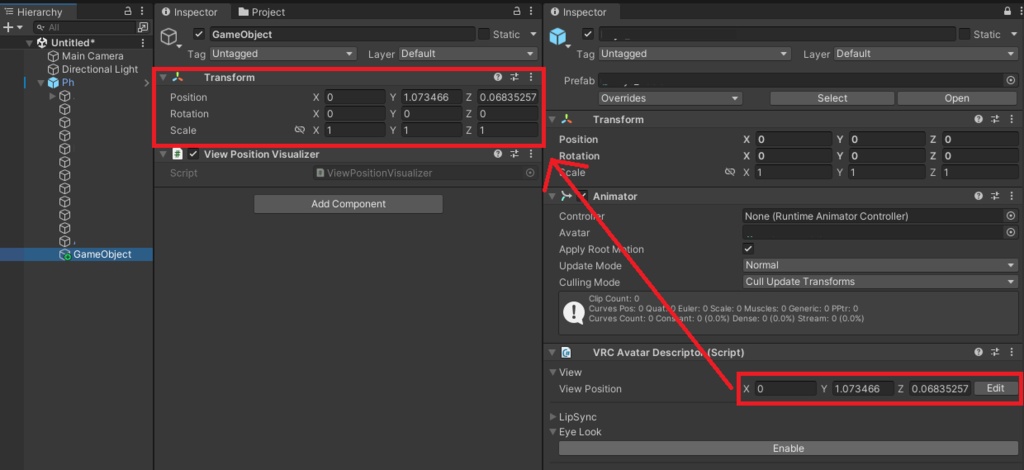This screenshot has height=470, width=1024.
Task: Click the Hierarchy search box
Action: point(83,27)
